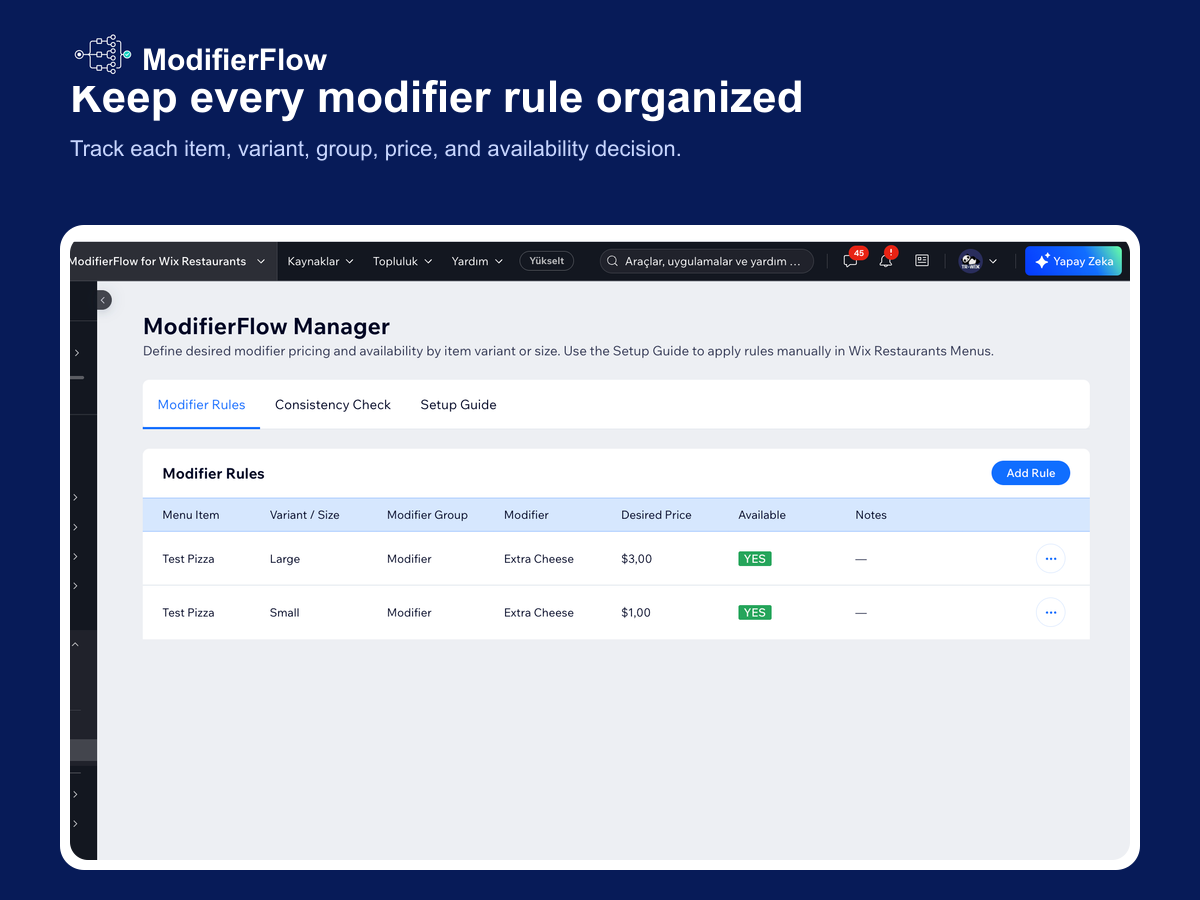
Task: Click the $3,00 price cell
Action: [x=636, y=559]
